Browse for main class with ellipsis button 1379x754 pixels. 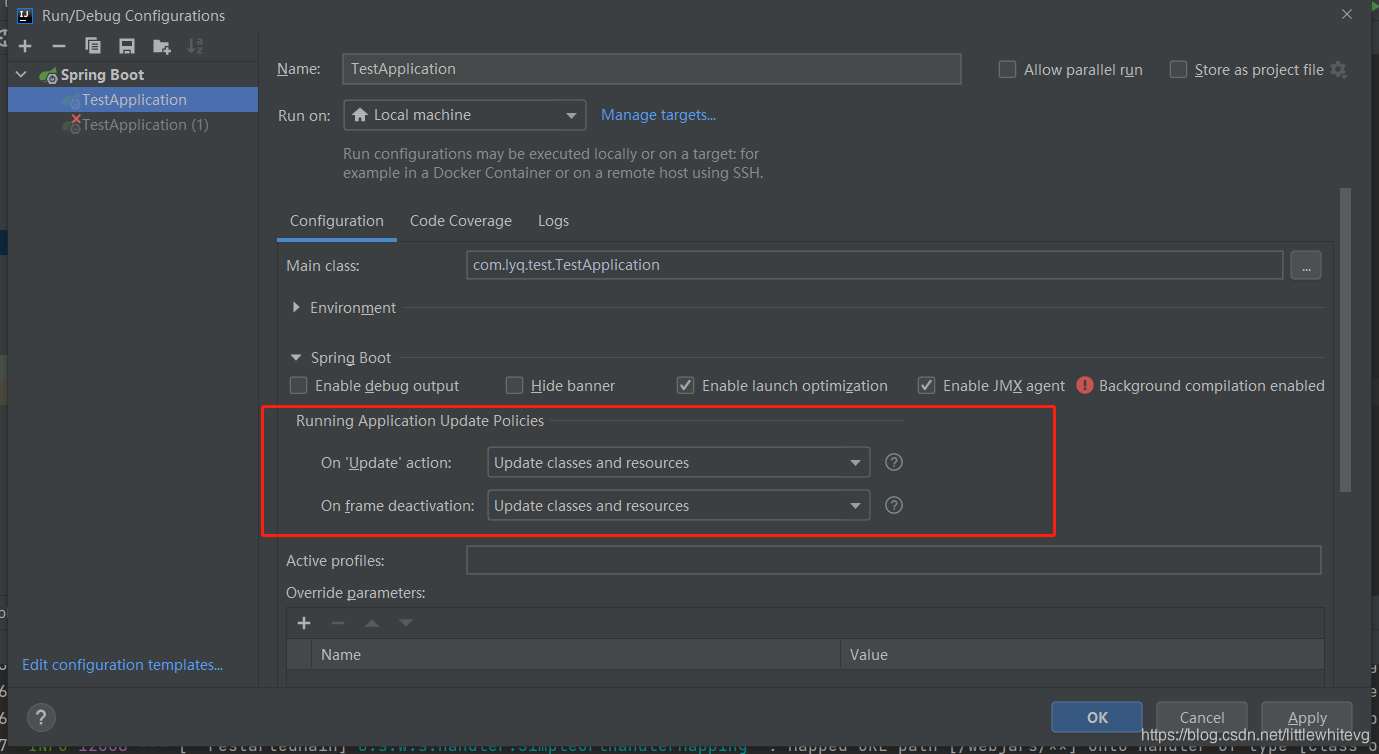pos(1306,265)
